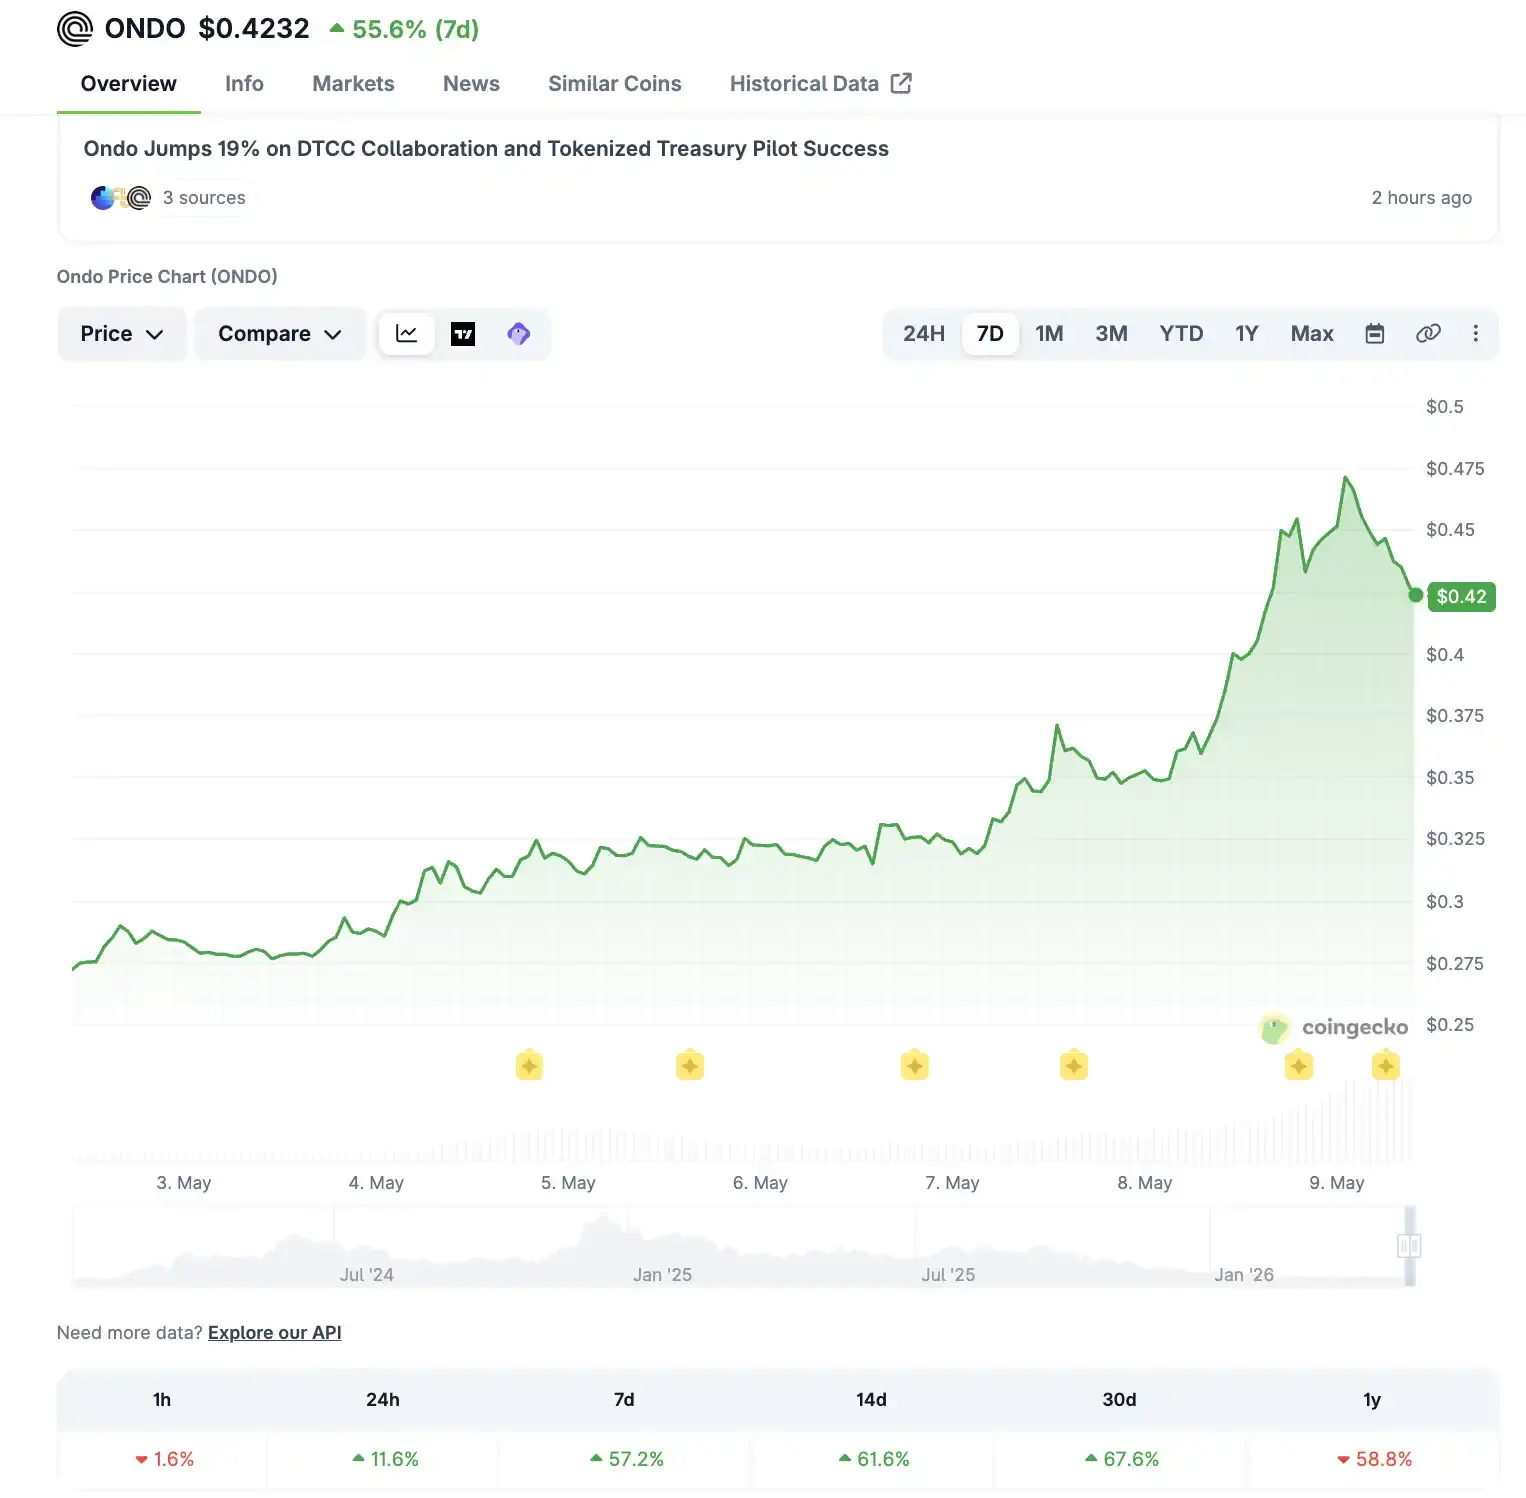
Task: Open the news marker just before 9. May
Action: (1298, 1066)
